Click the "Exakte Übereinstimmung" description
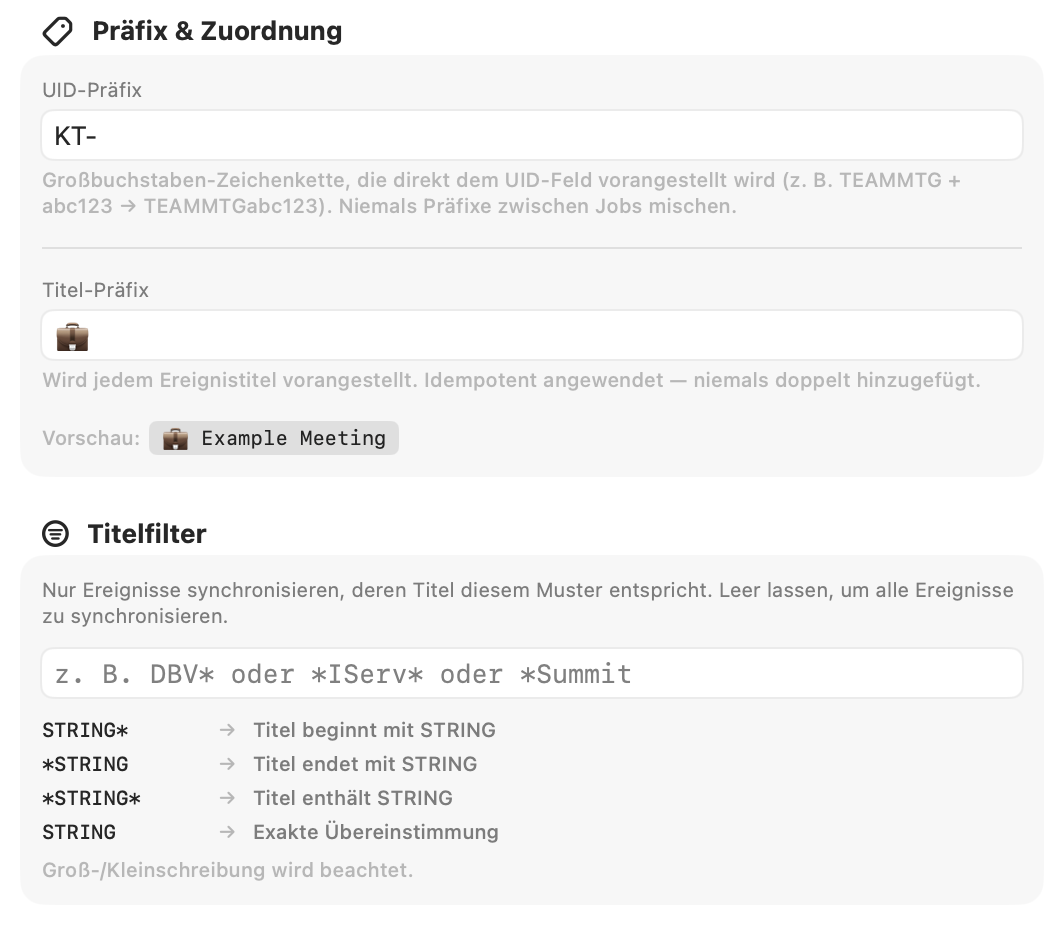Viewport: 1060px width, 936px height. [x=376, y=832]
